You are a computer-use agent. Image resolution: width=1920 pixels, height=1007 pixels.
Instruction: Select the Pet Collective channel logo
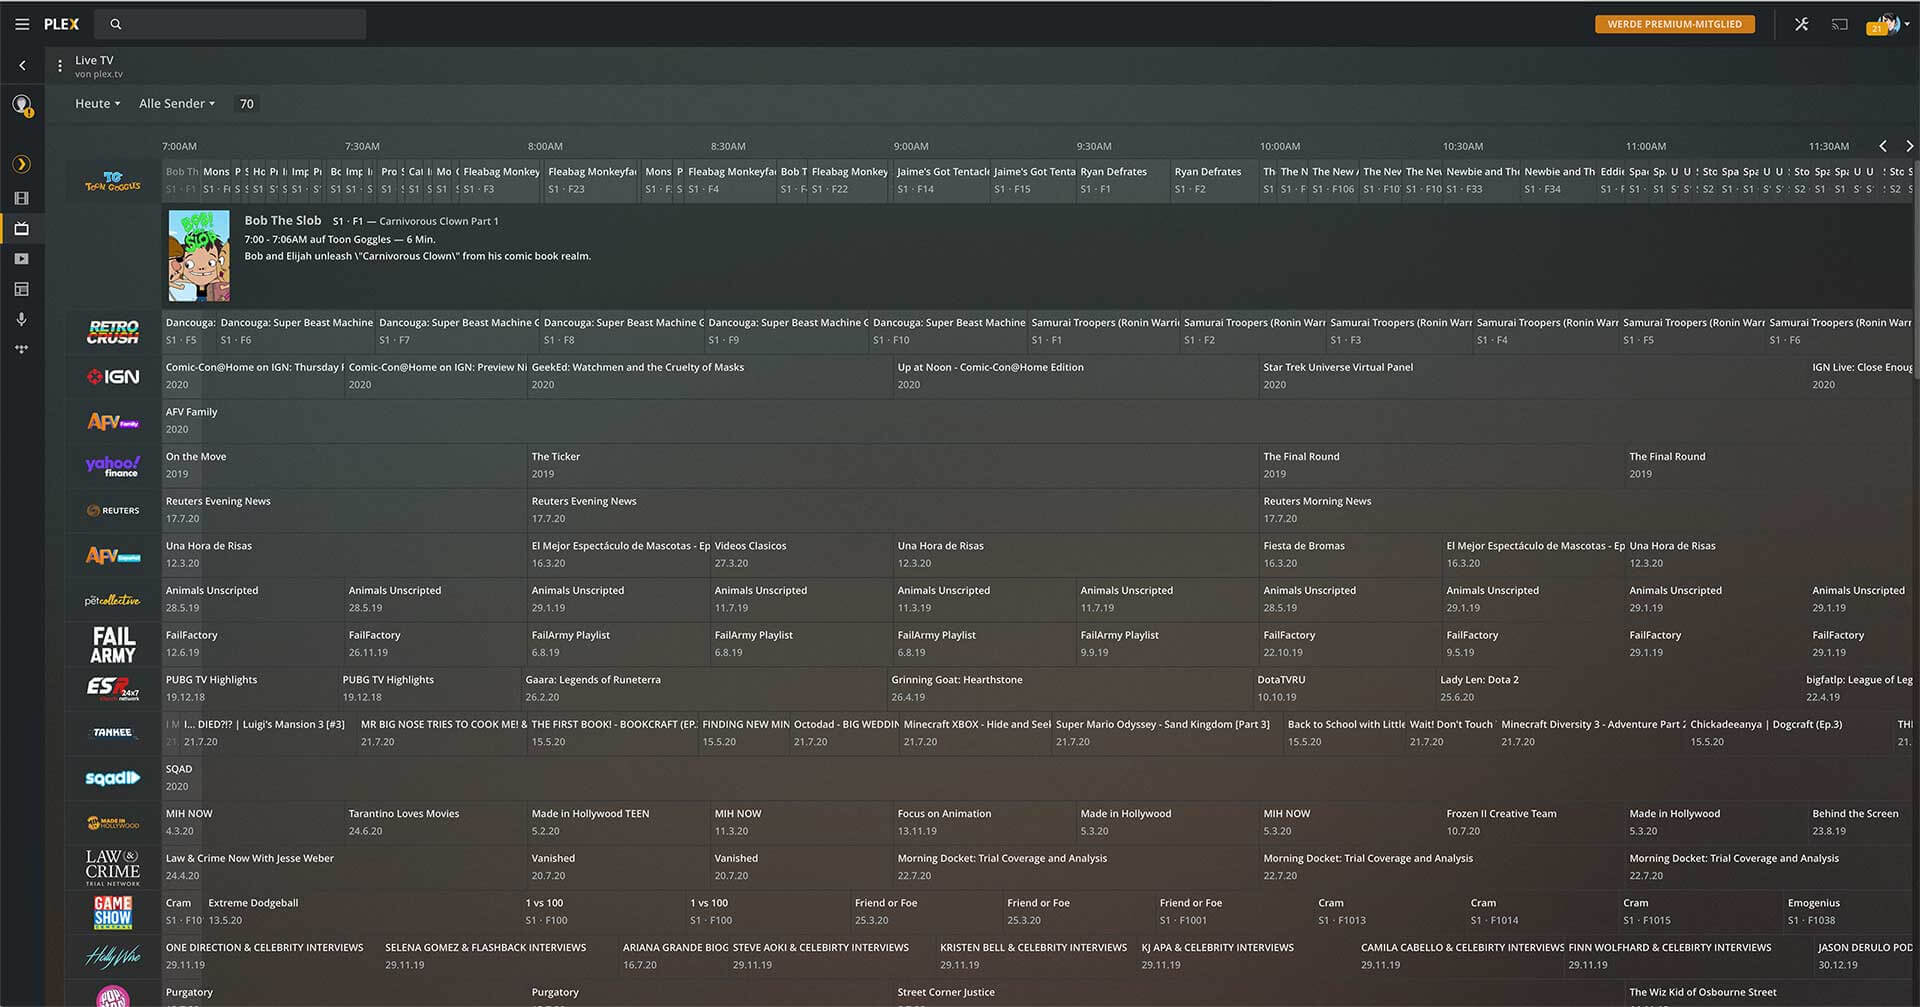click(x=113, y=600)
